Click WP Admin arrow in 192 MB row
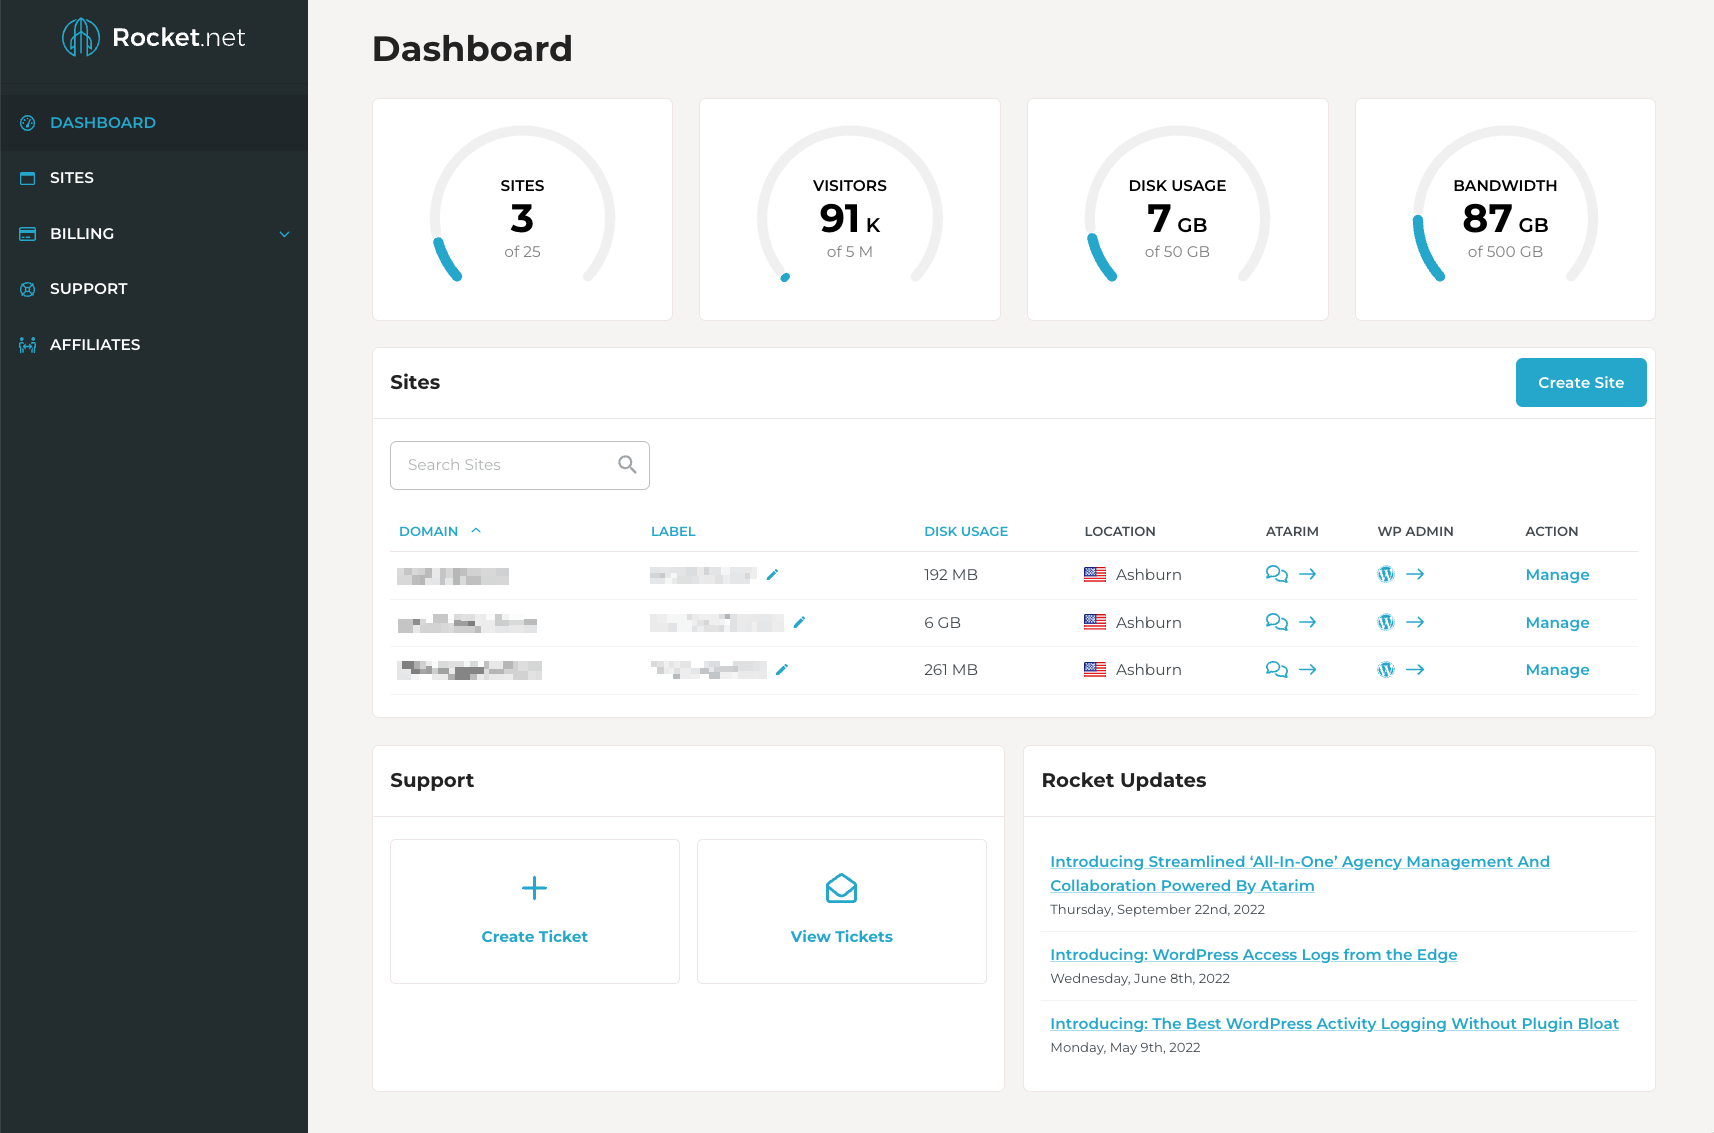This screenshot has width=1714, height=1133. 1415,574
